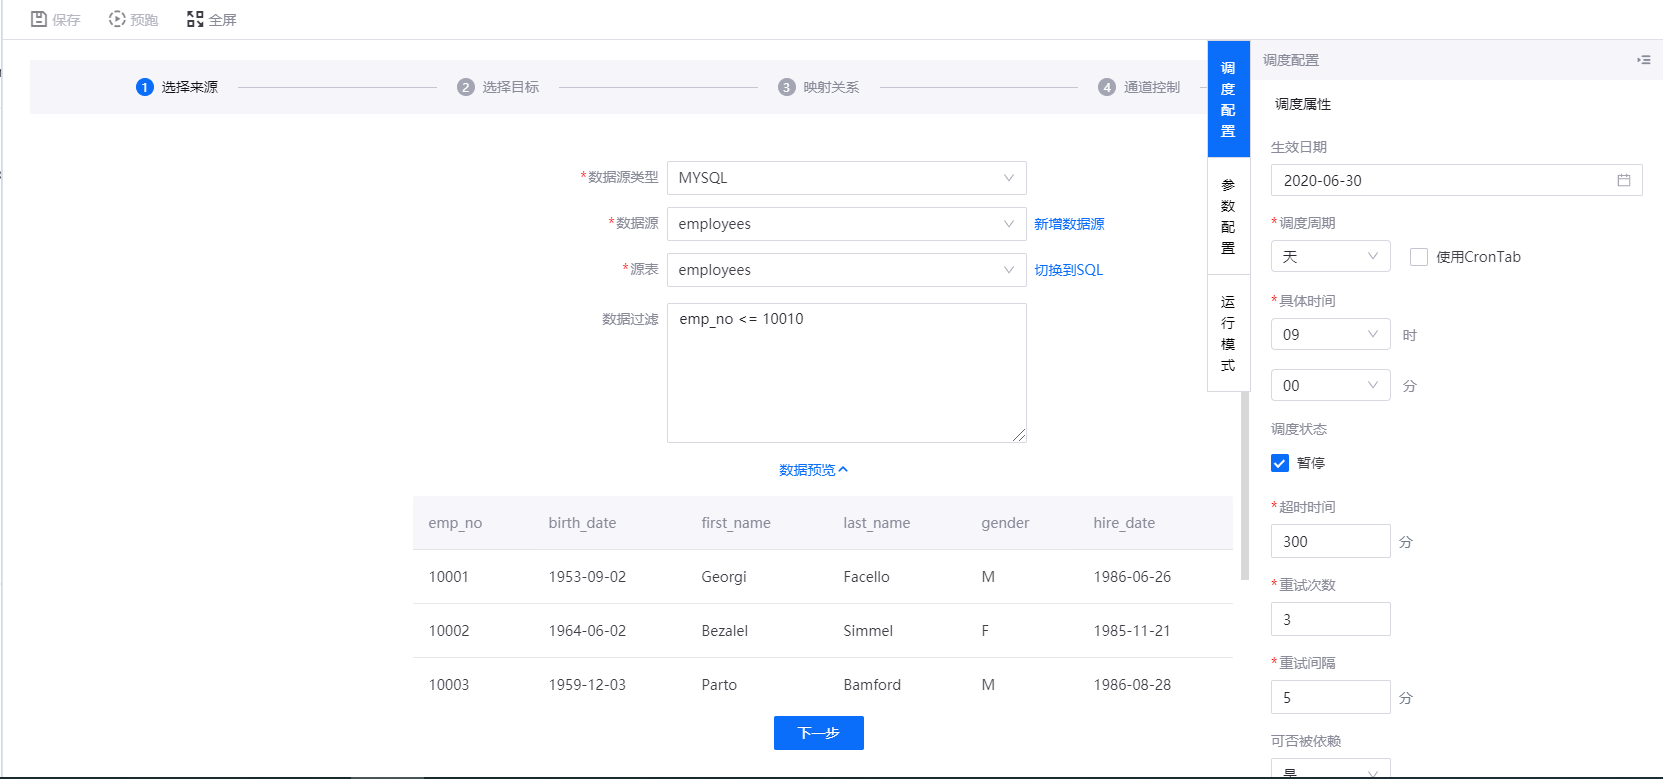This screenshot has height=779, width=1663.
Task: Open the minute dropdown showing 00
Action: coord(1330,385)
